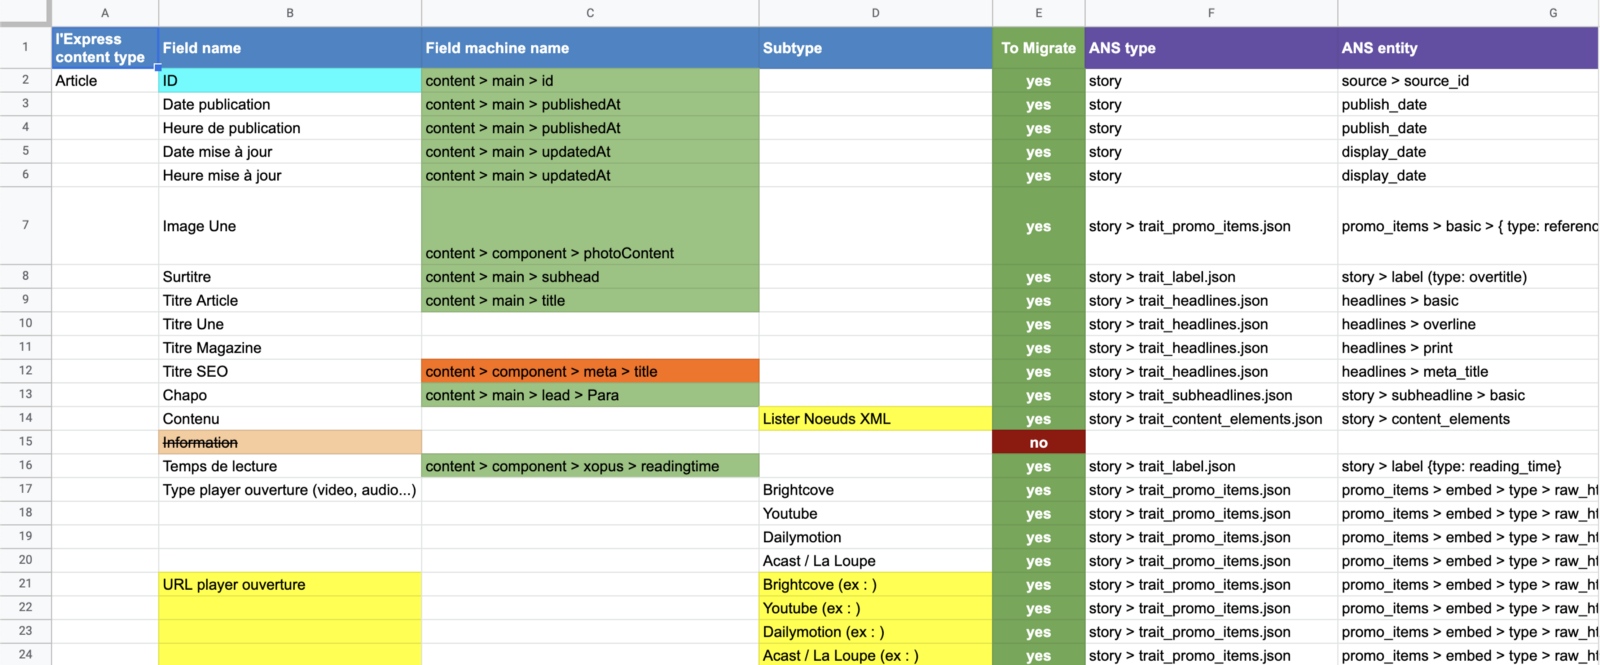Select row 24 header

[25, 655]
